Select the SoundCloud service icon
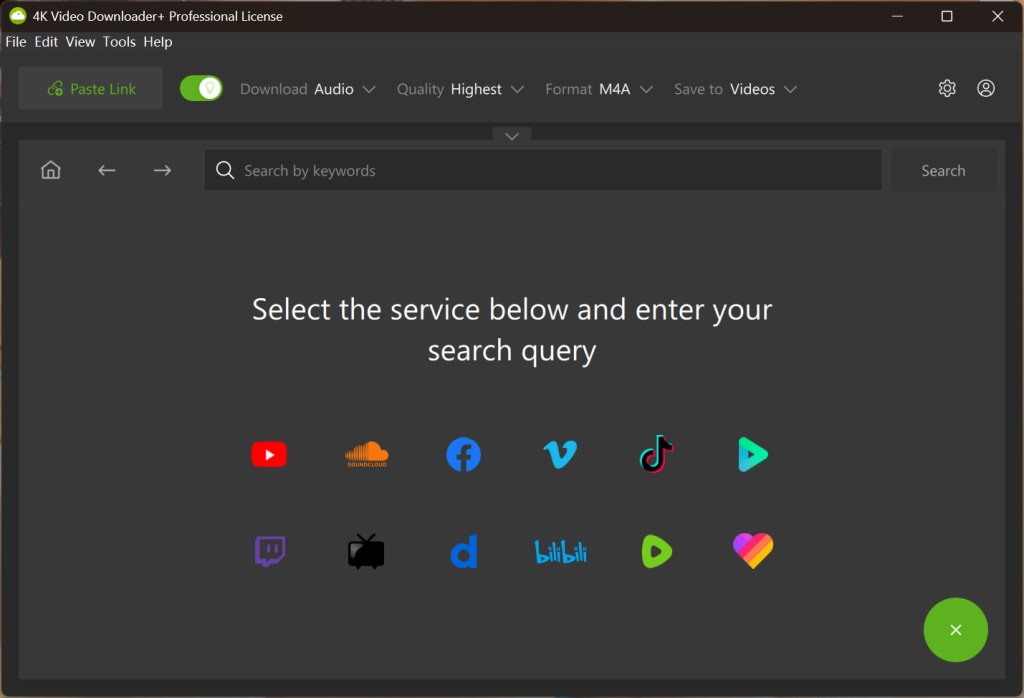The image size is (1024, 698). pos(366,454)
